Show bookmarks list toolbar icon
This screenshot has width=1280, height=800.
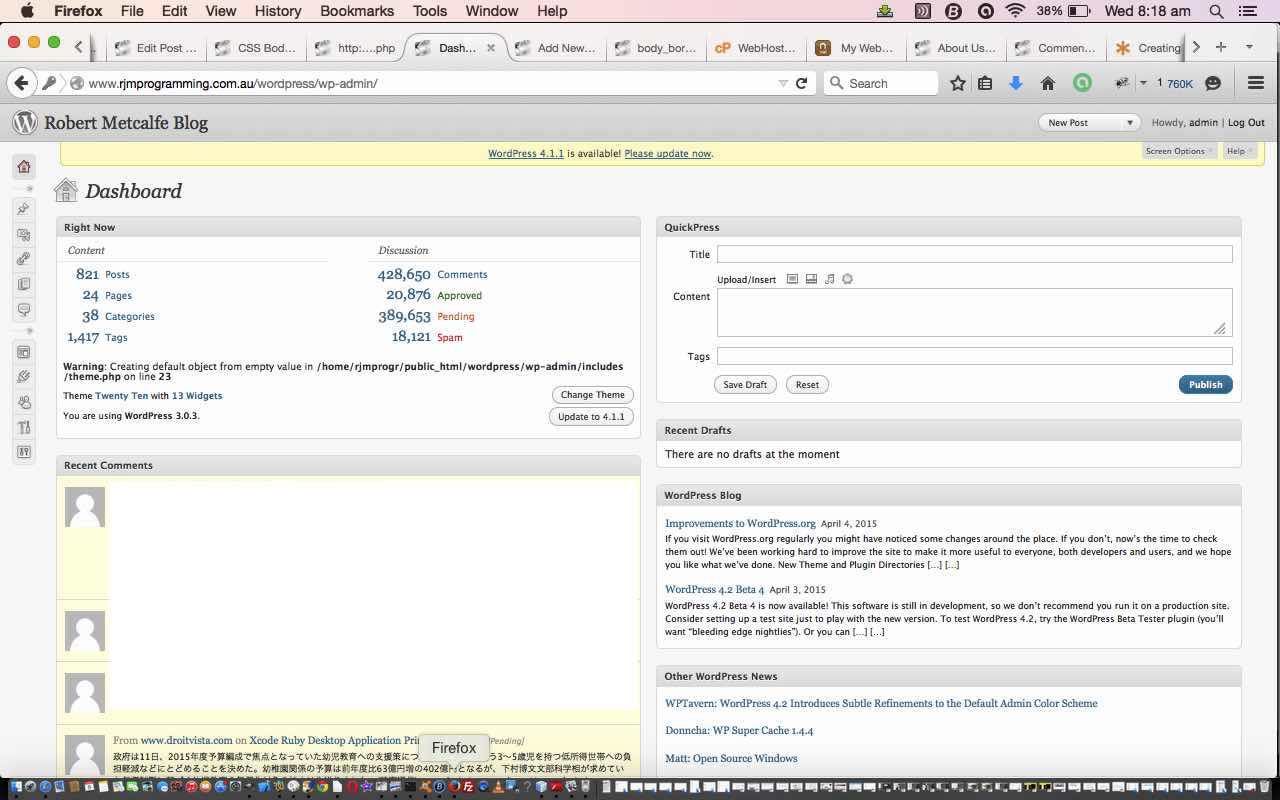(x=985, y=83)
